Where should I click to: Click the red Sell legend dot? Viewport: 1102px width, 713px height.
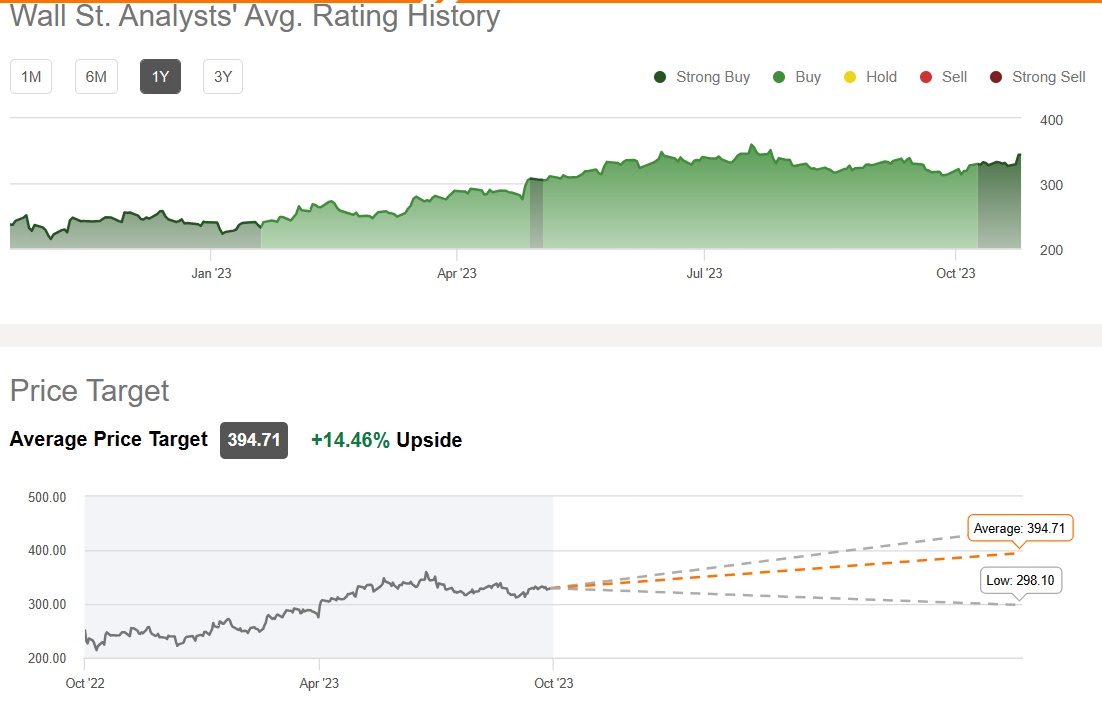(926, 77)
